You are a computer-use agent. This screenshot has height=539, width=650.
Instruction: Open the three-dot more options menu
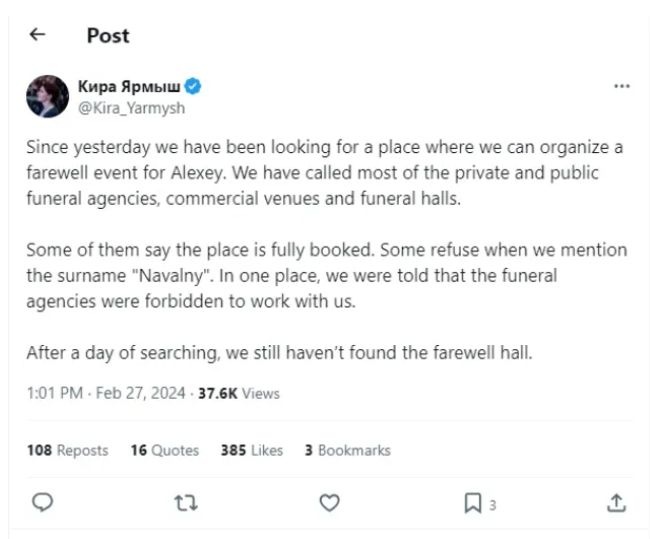pos(622,86)
